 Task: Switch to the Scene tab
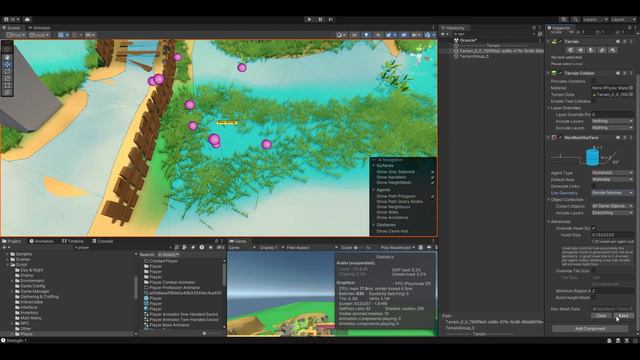[x=11, y=28]
